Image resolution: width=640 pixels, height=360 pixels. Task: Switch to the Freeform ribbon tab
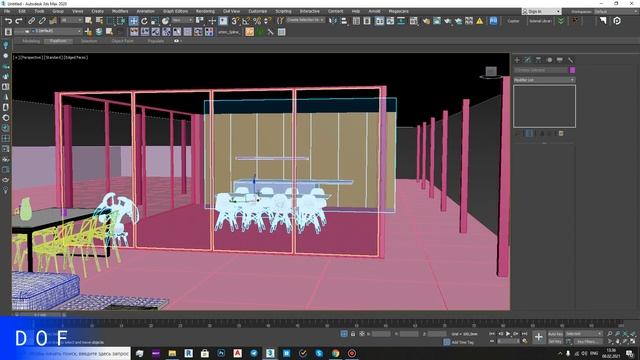[58, 41]
